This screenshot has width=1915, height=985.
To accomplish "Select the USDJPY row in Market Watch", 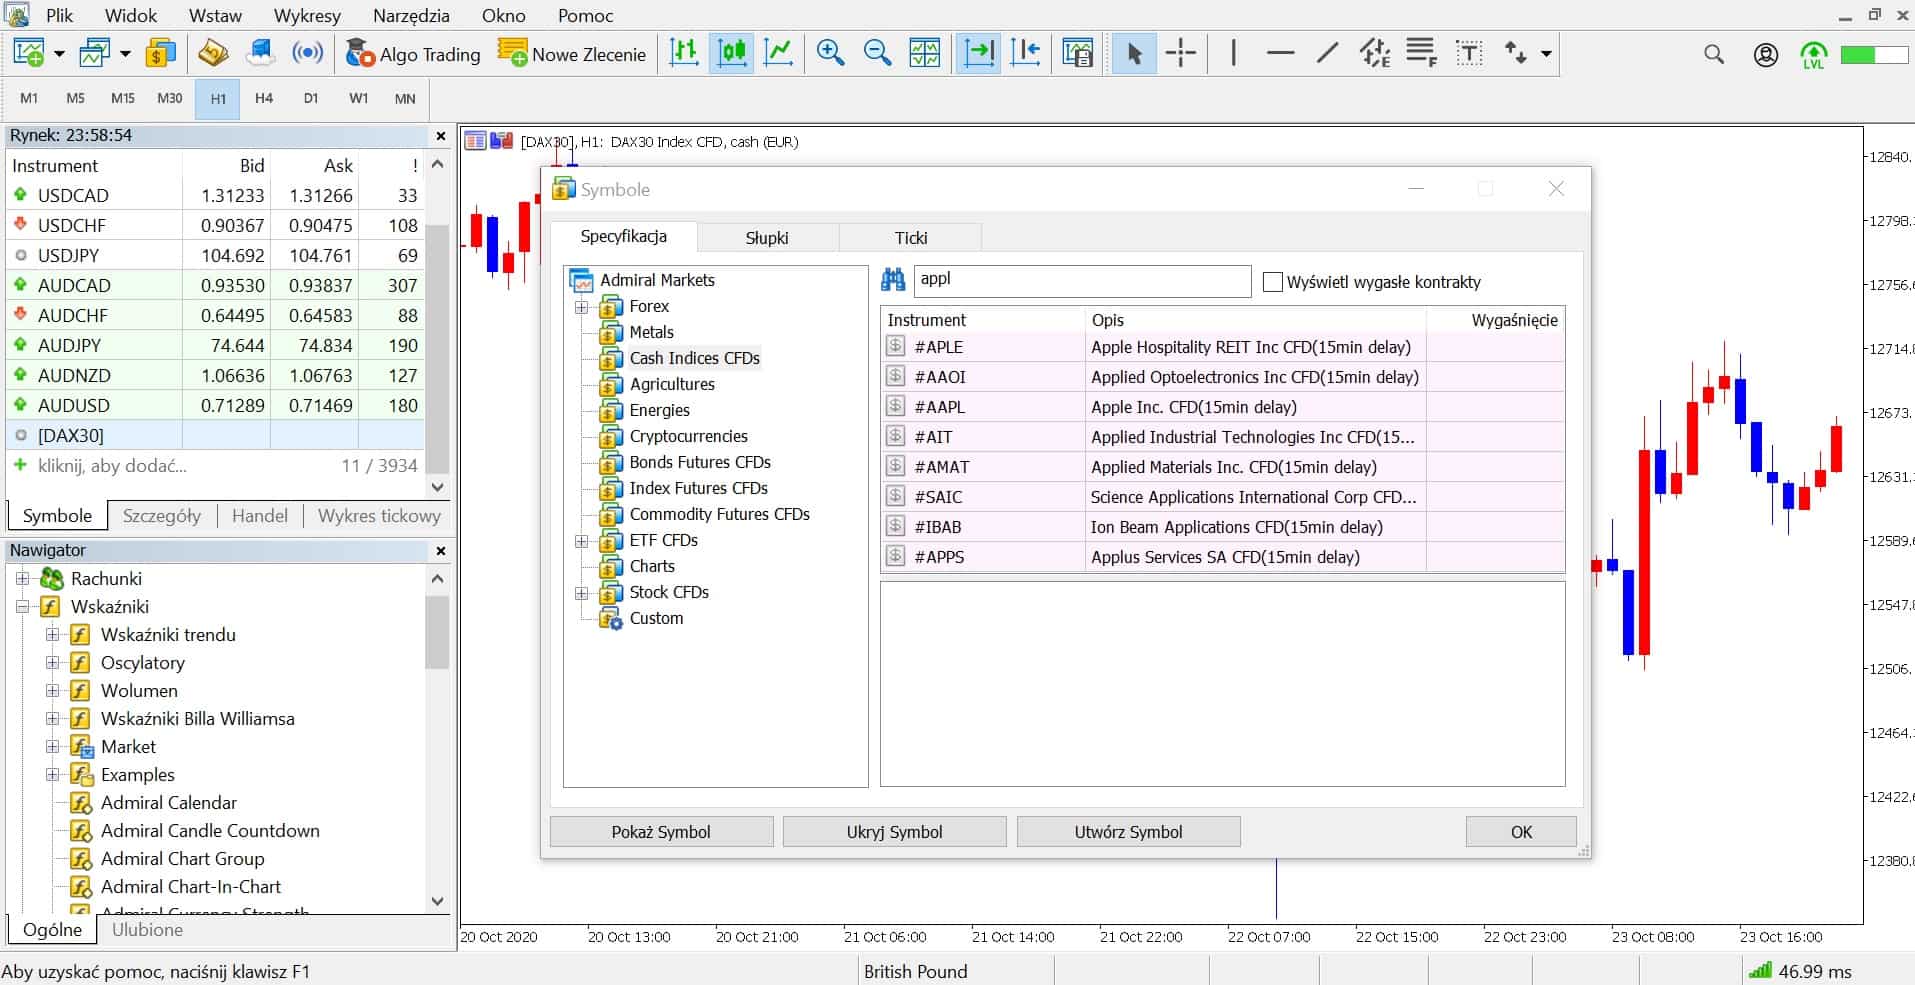I will tap(215, 255).
